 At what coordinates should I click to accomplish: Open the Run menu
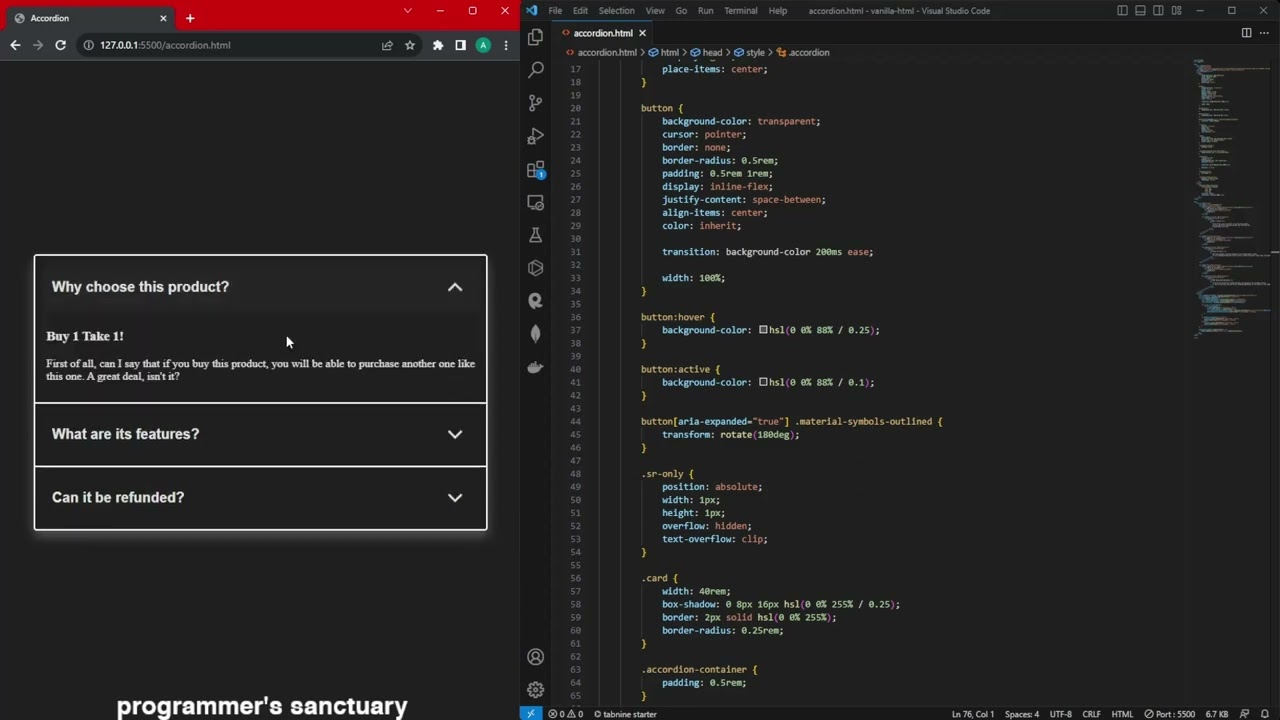pos(706,11)
